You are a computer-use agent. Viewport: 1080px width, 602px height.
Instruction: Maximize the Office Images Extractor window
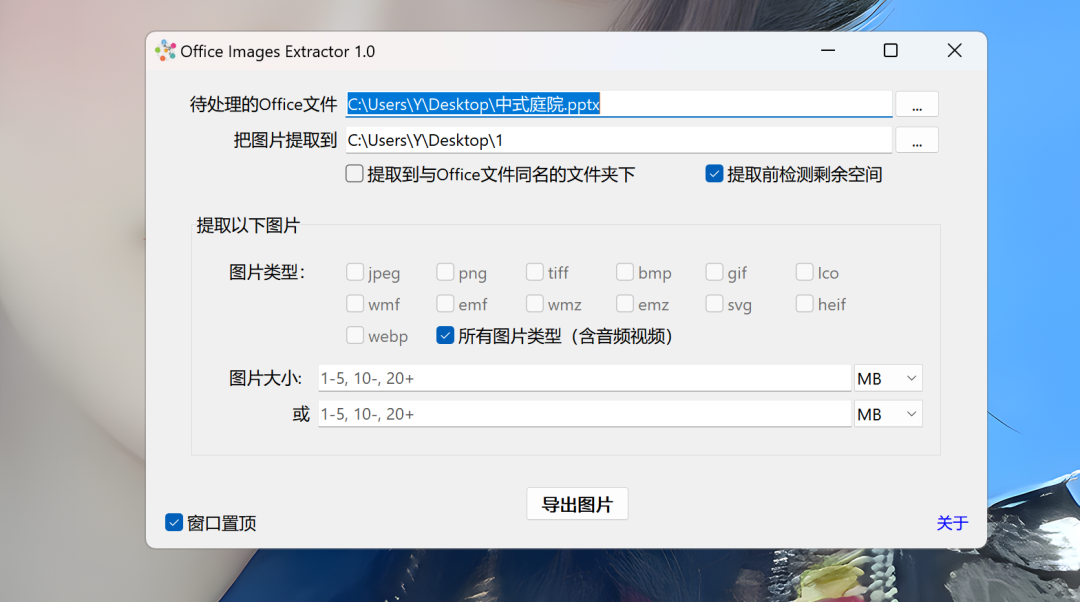tap(891, 50)
